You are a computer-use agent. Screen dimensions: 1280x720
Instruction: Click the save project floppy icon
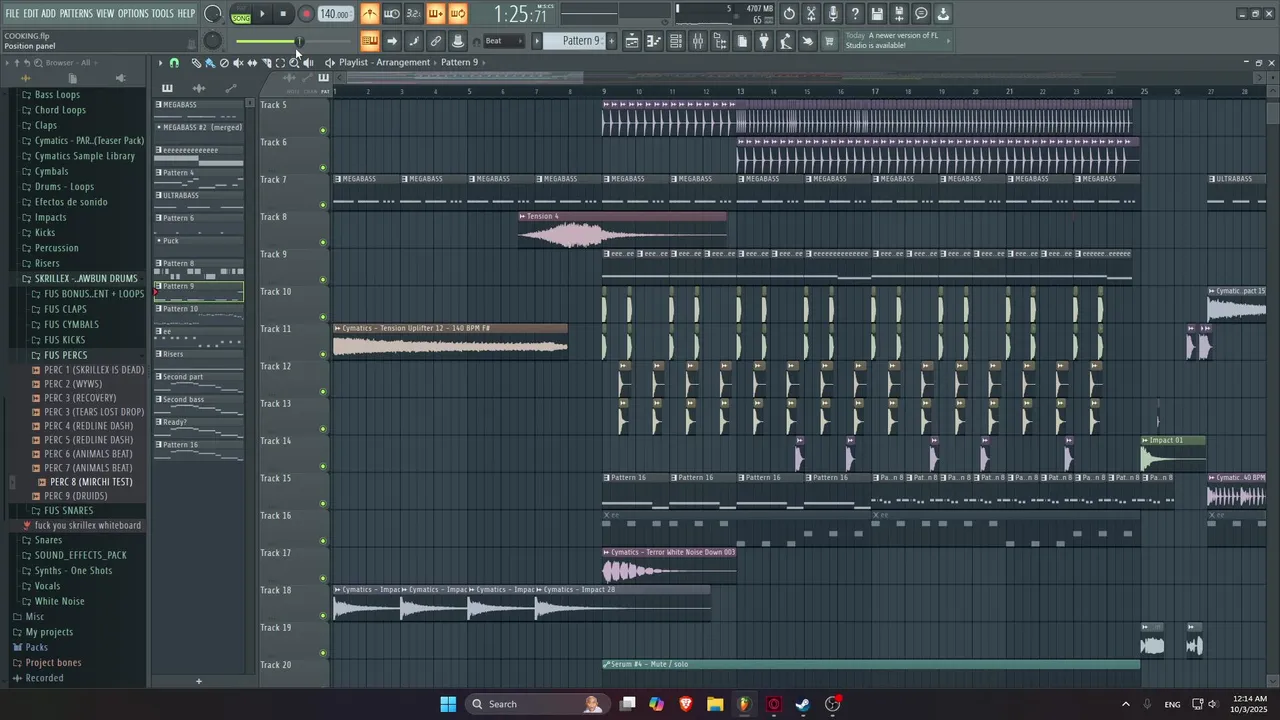tap(877, 14)
